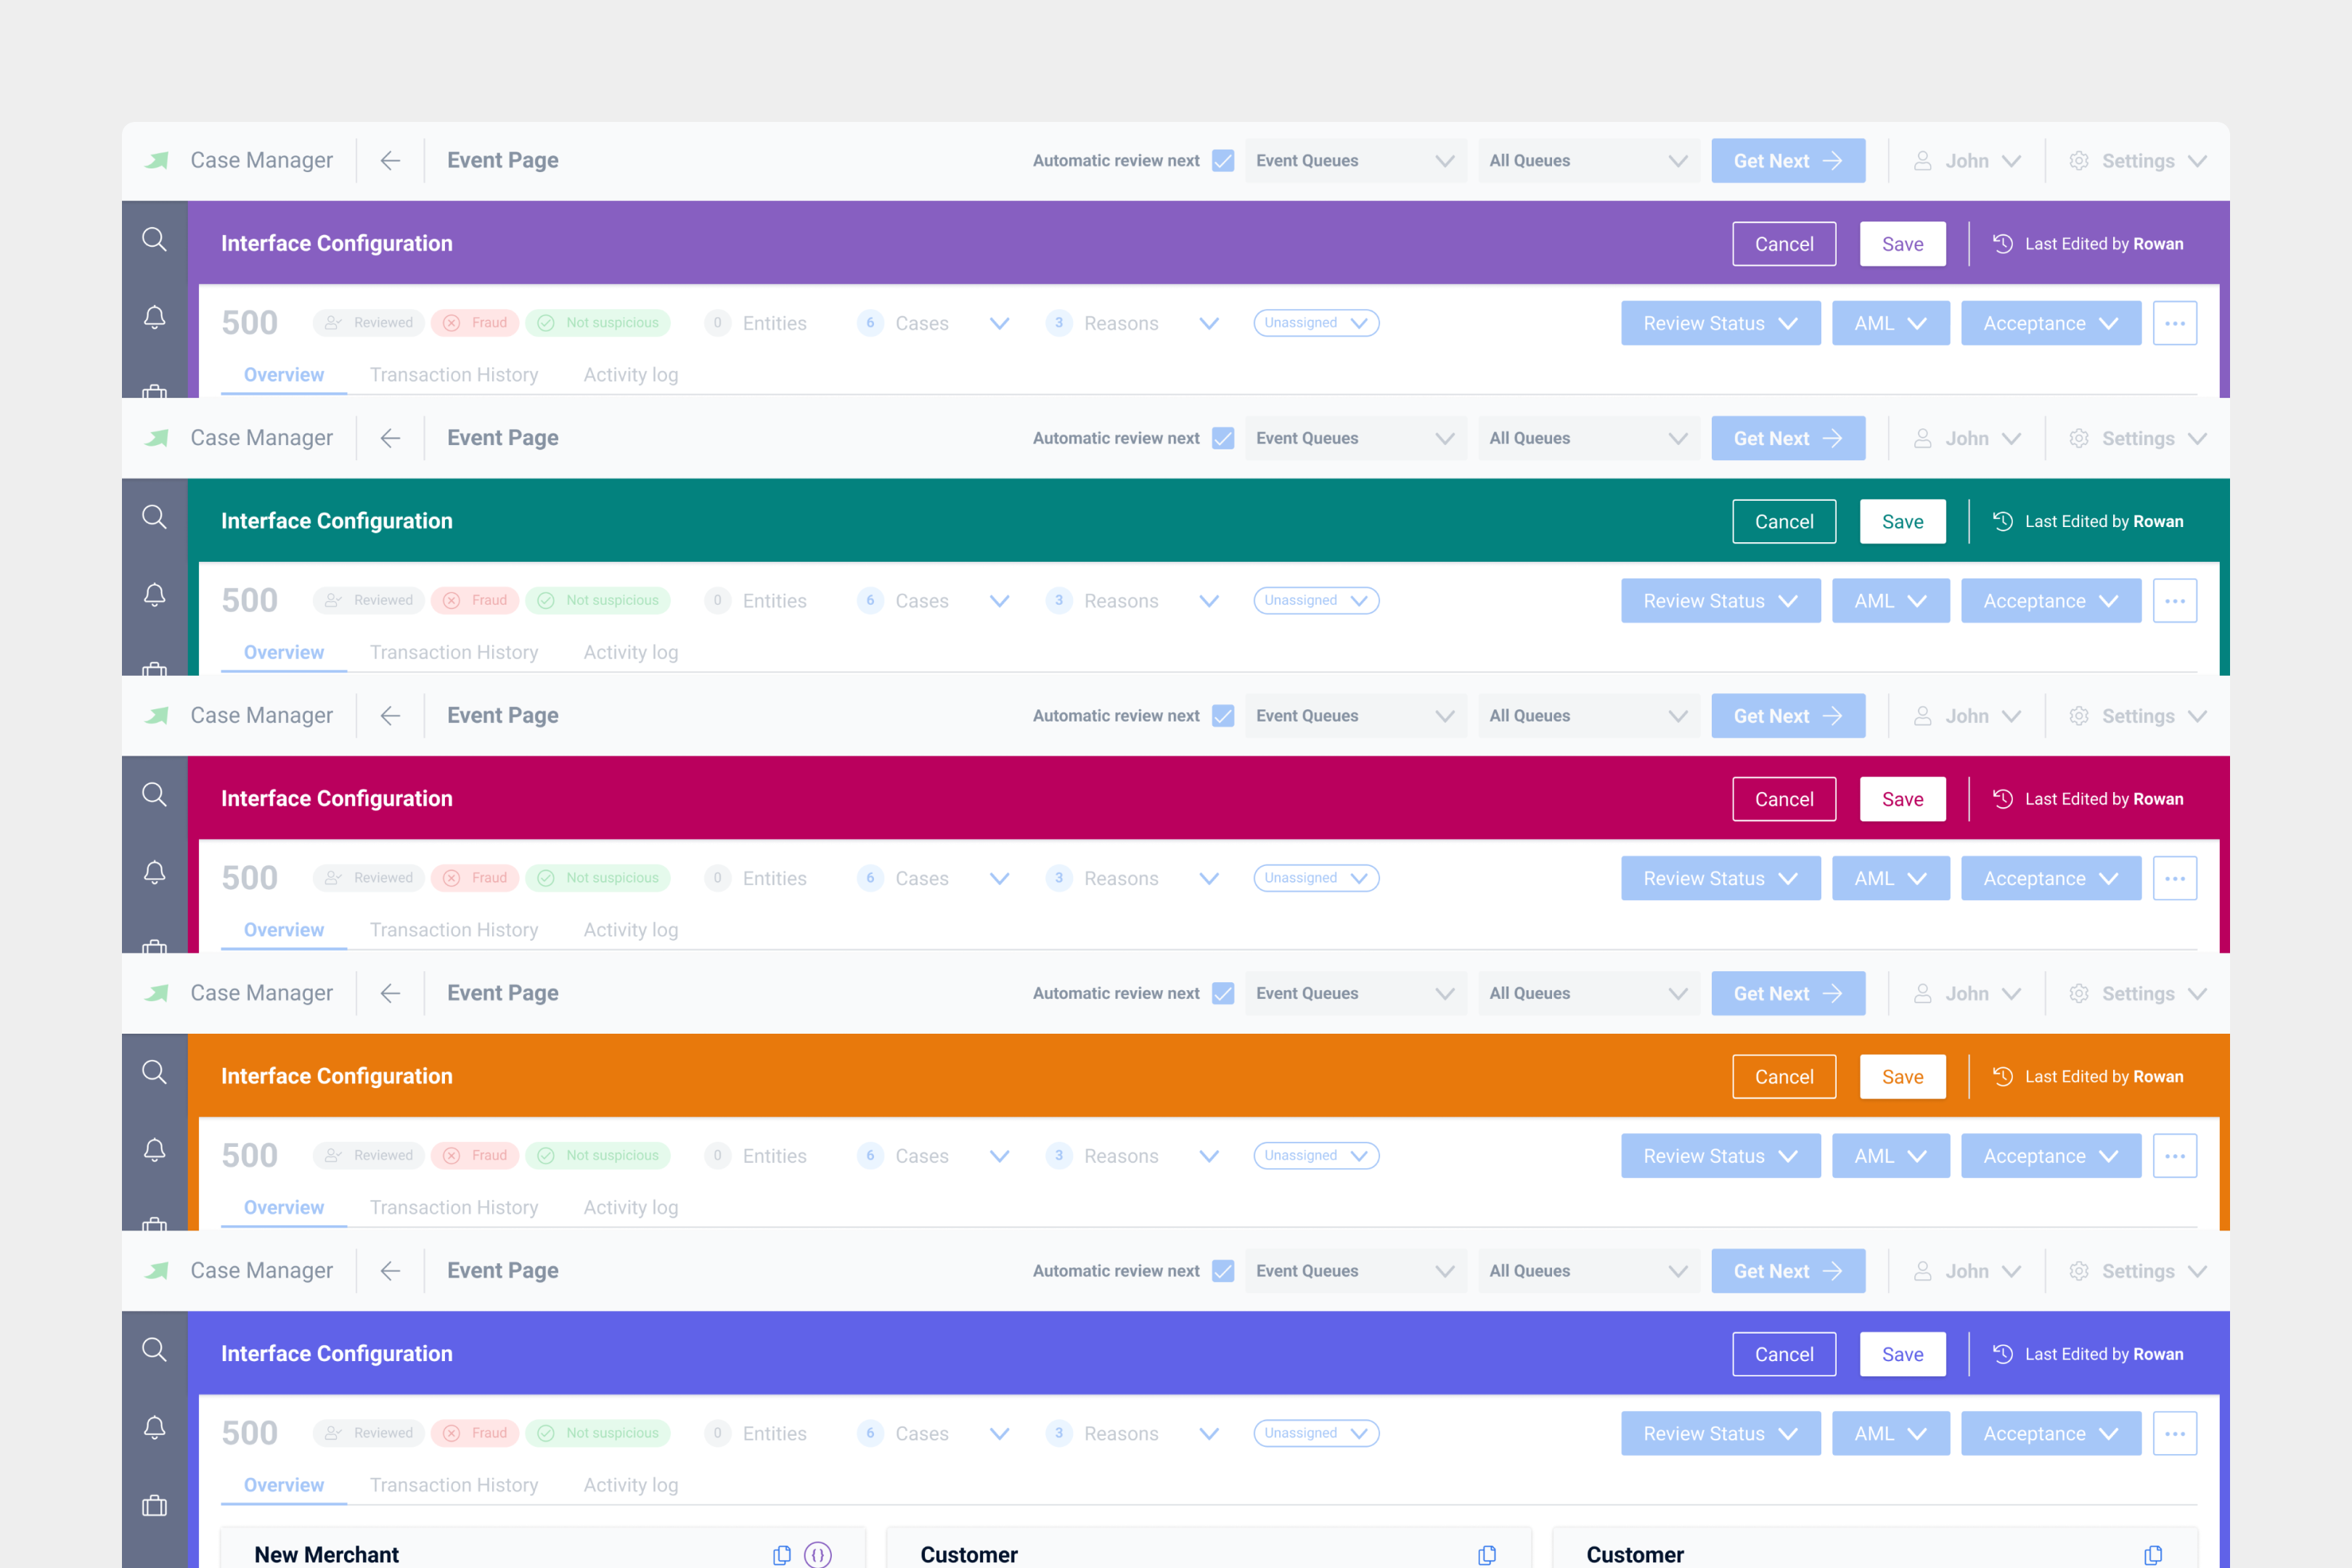This screenshot has height=1568, width=2352.
Task: Open notifications bell beside the purple banner
Action: (154, 317)
